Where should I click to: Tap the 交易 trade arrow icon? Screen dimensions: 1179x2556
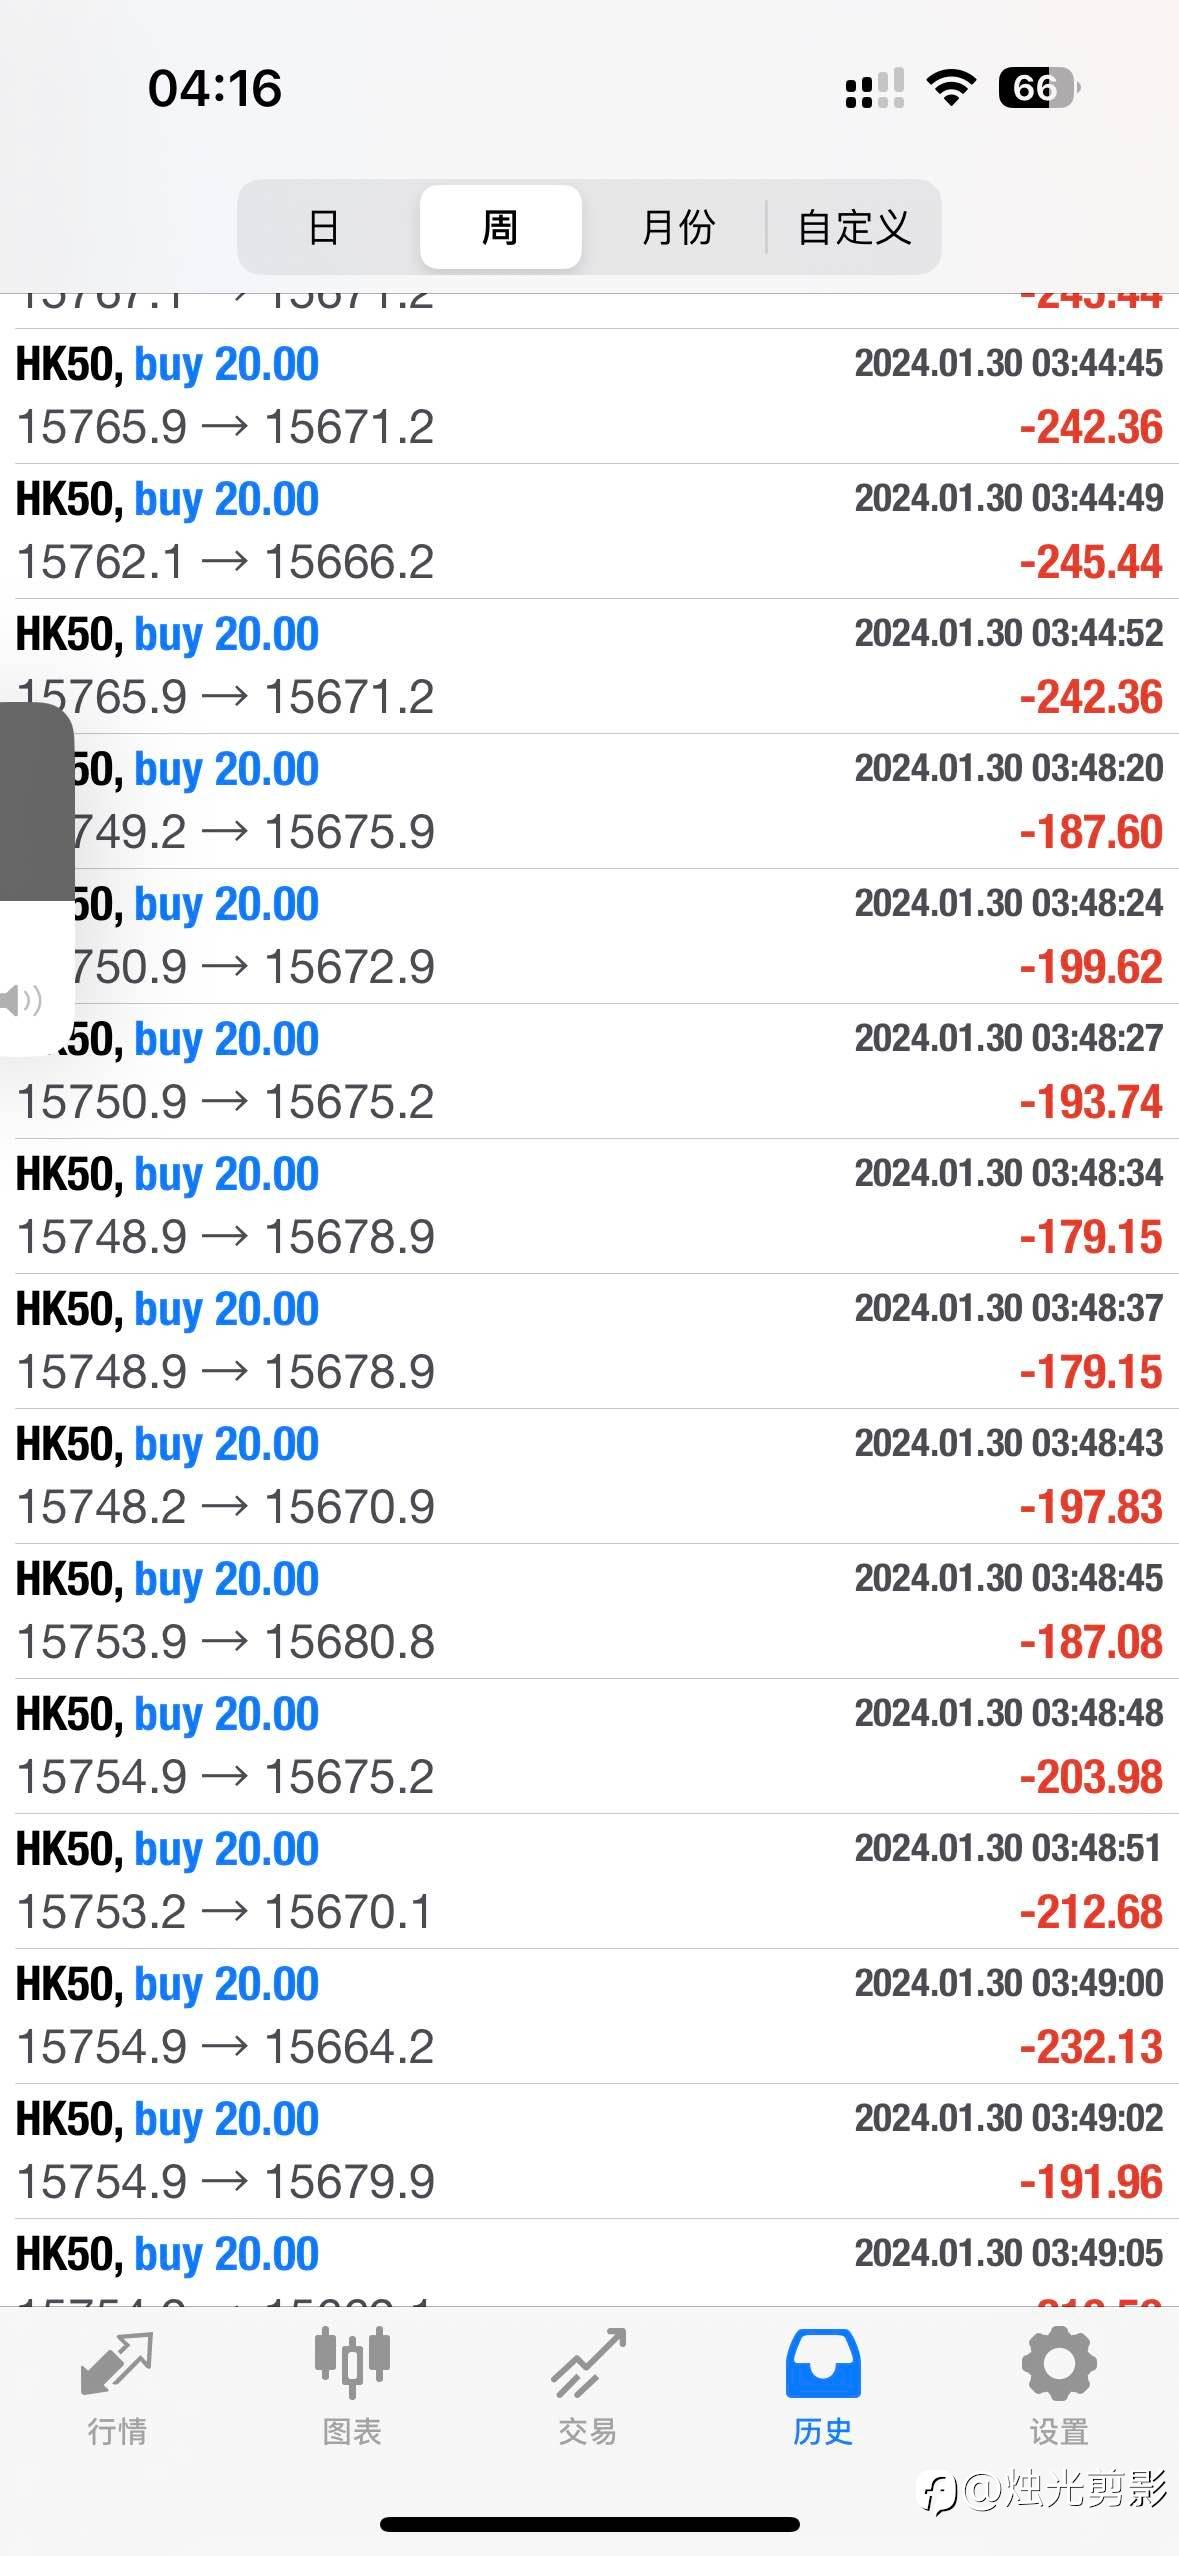588,2364
